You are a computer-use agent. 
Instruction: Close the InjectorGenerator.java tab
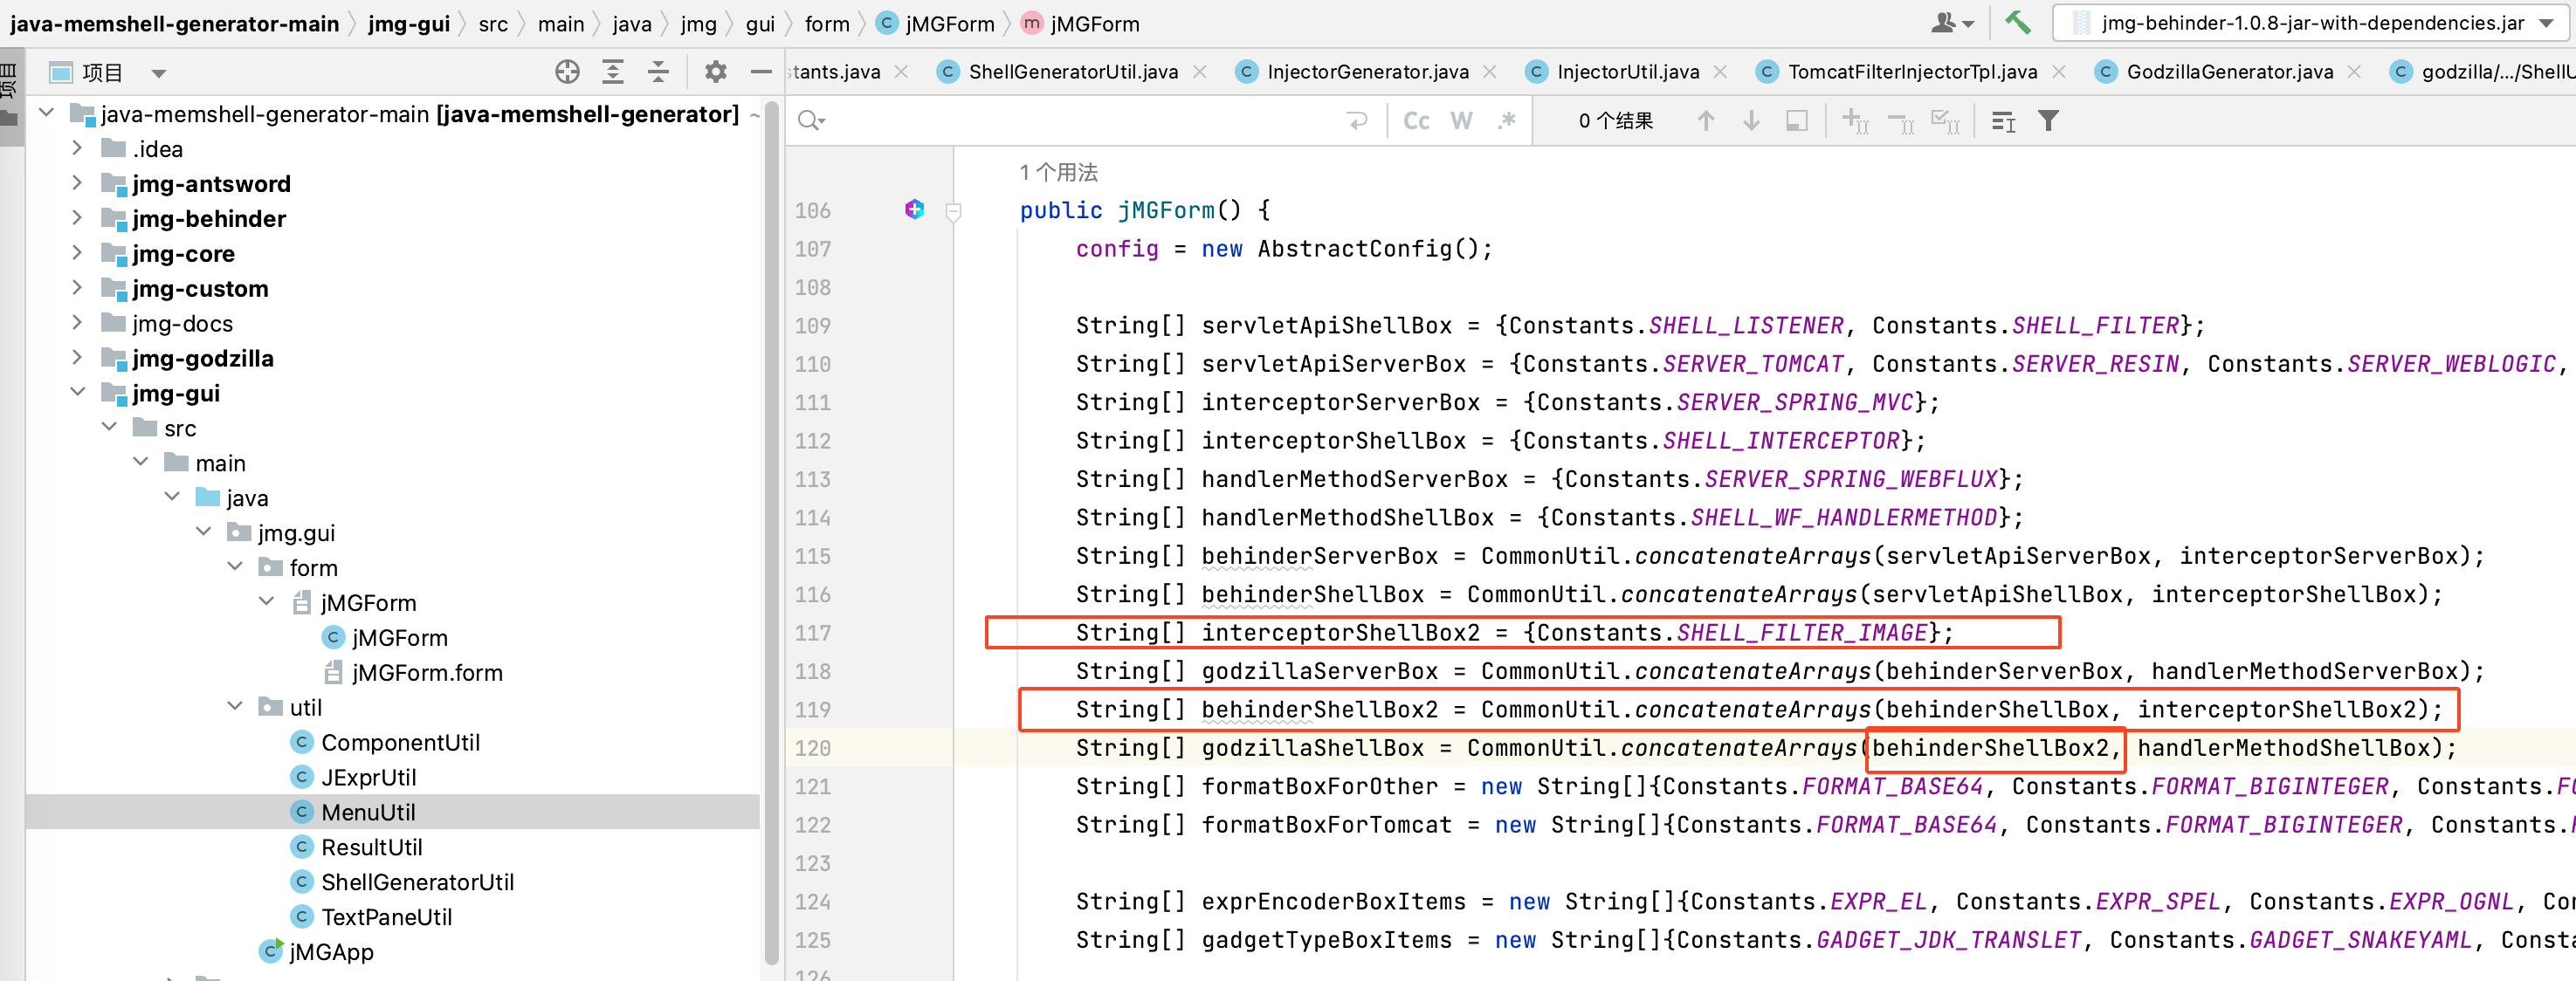pos(1490,72)
